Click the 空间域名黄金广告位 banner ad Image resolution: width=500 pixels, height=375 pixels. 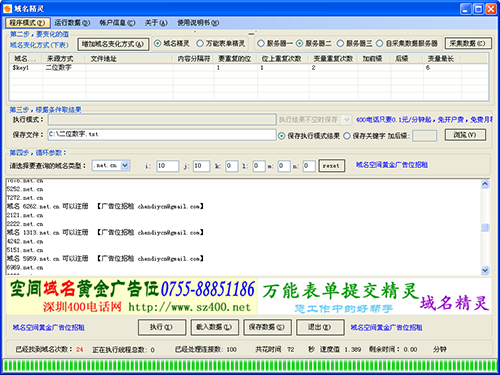point(132,296)
